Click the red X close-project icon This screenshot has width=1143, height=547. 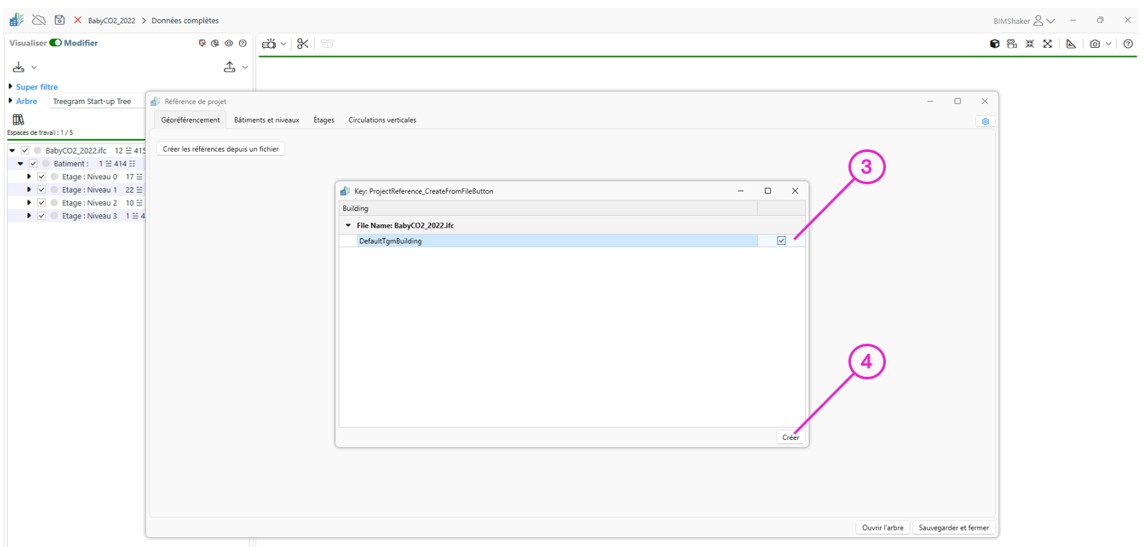pyautogui.click(x=78, y=20)
